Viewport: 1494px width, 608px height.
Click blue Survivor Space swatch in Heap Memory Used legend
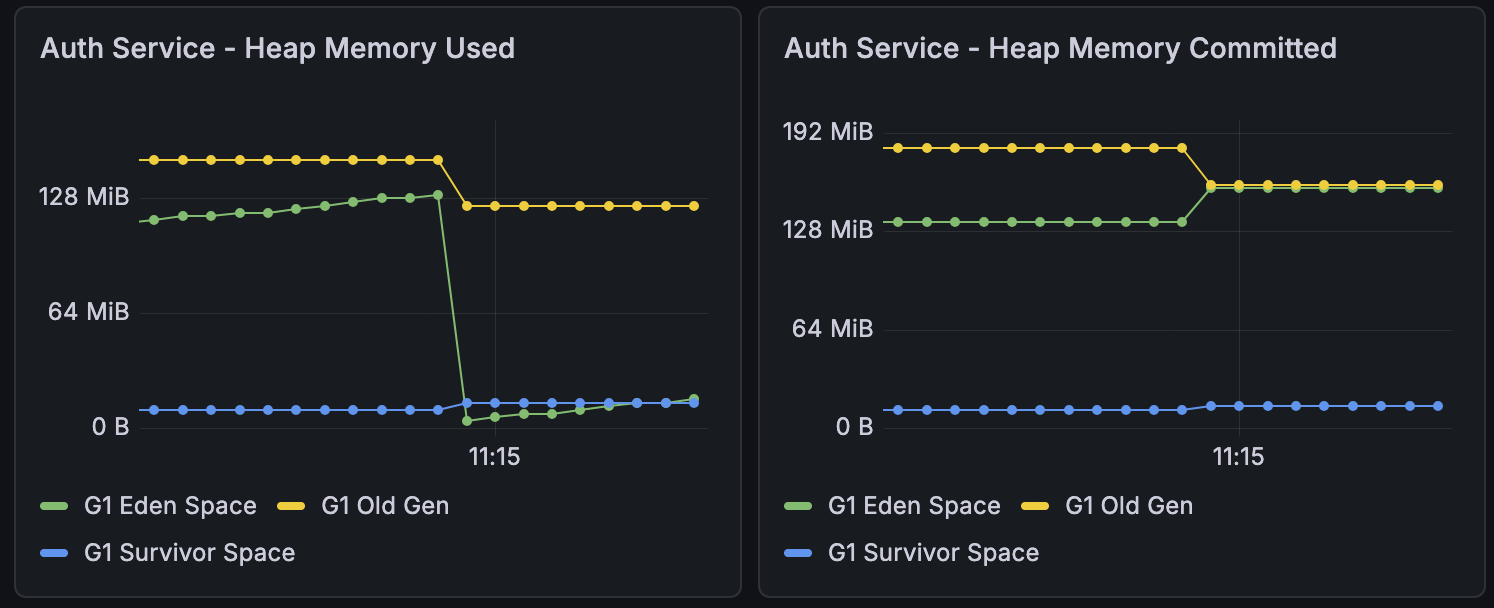(x=54, y=553)
